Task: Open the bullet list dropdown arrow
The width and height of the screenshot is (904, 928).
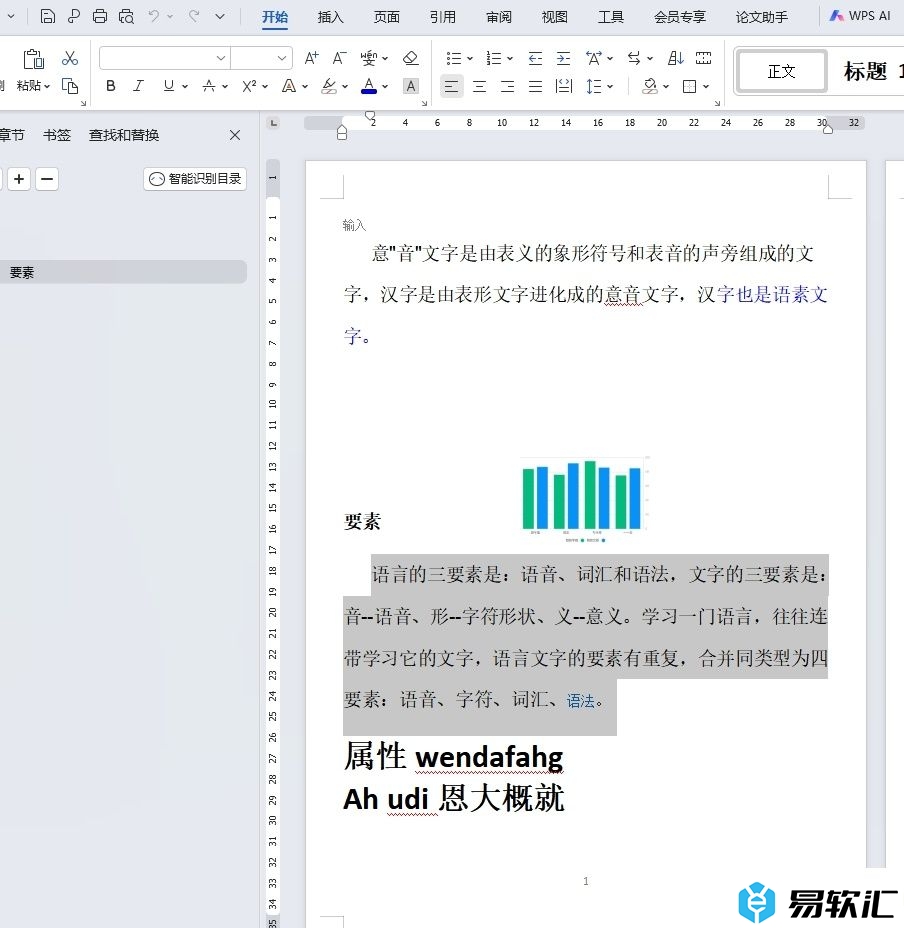Action: pos(470,59)
